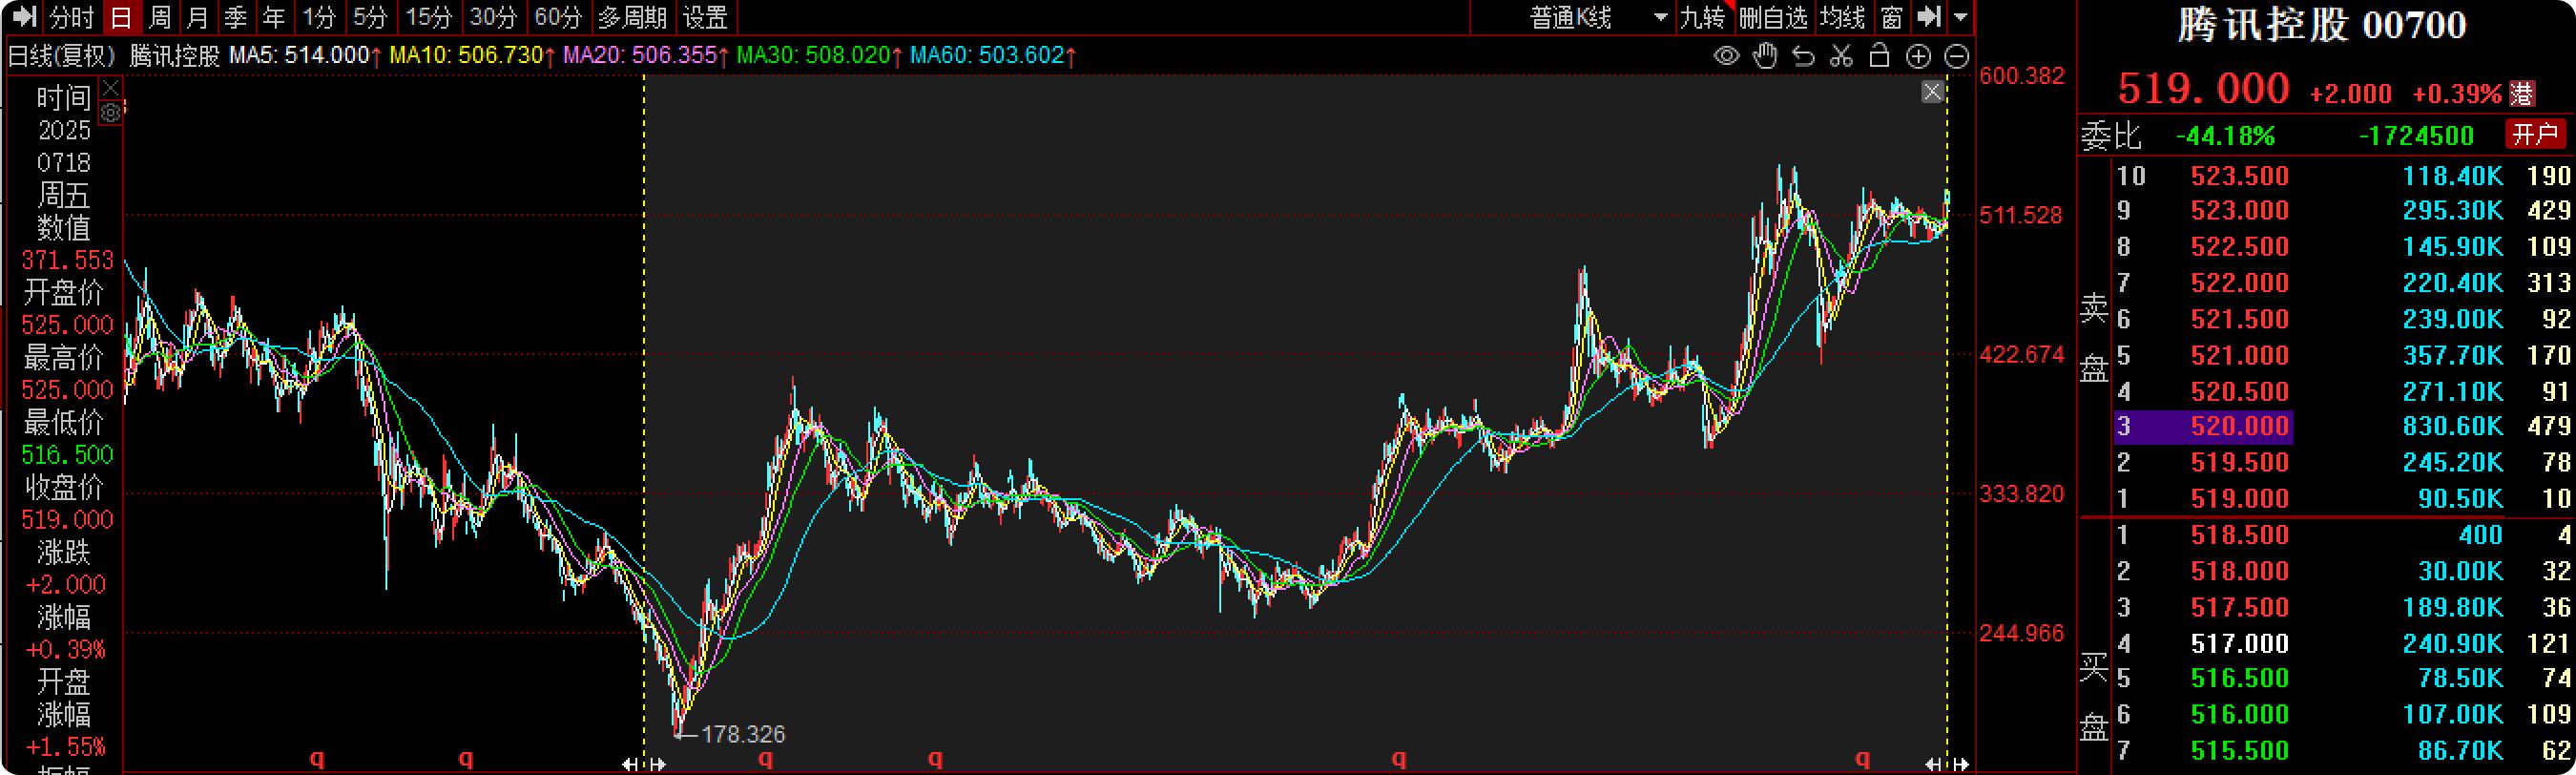Click the 收盘价 519.000 value in info panel

[x=67, y=520]
